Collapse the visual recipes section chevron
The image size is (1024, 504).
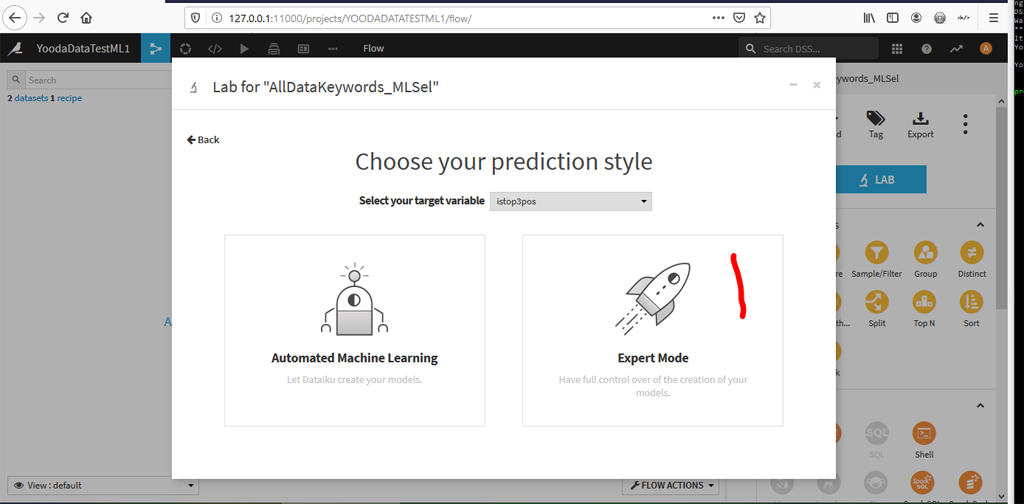click(980, 225)
